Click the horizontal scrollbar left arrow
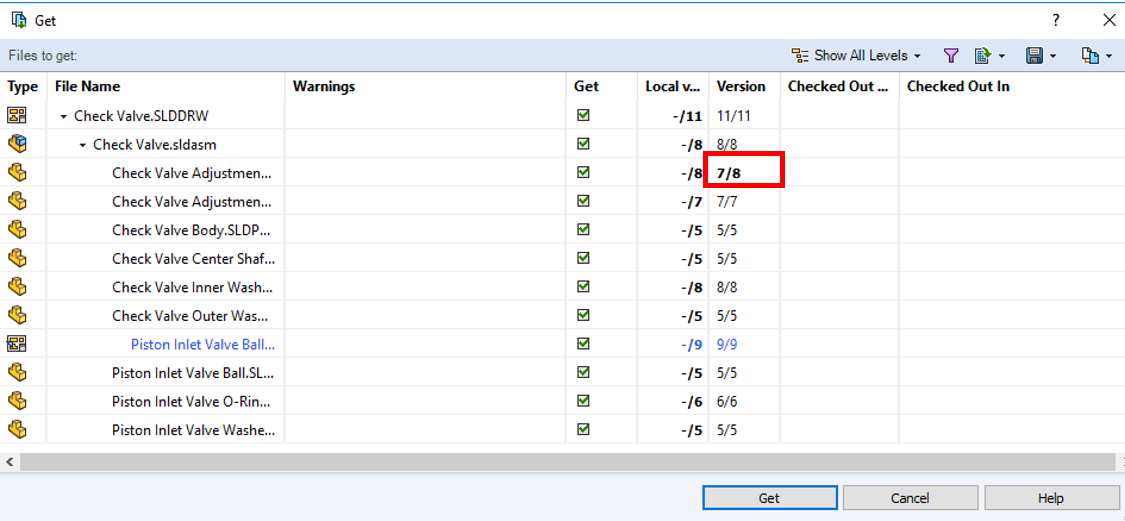Viewport: 1125px width, 521px height. click(9, 462)
